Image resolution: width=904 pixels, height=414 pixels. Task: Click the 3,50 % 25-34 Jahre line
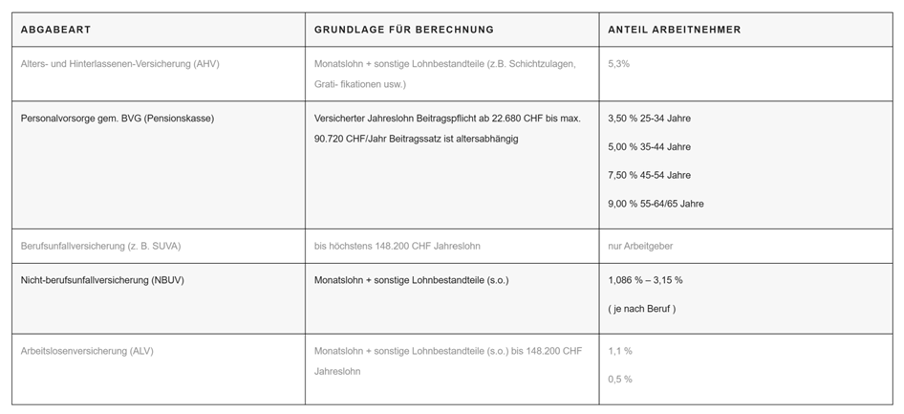click(x=649, y=118)
